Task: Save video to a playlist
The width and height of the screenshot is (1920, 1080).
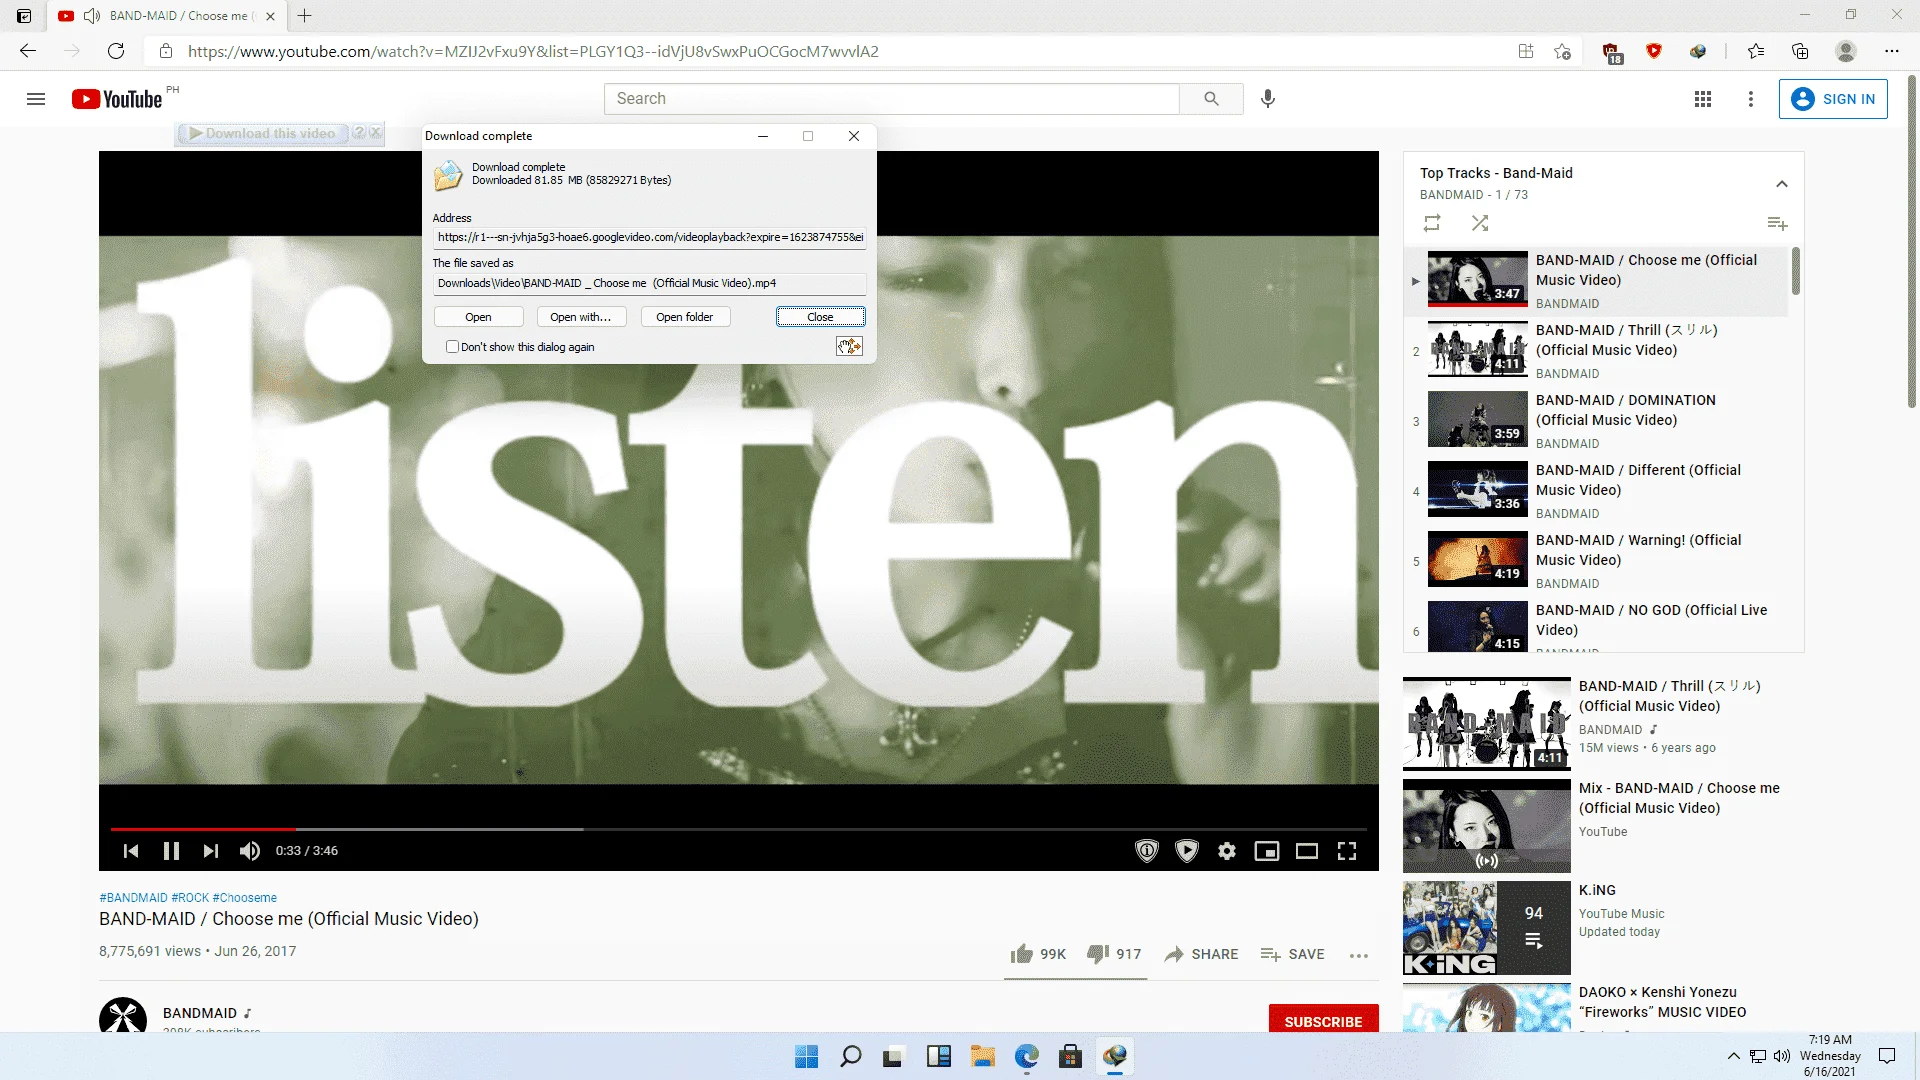Action: [1292, 954]
